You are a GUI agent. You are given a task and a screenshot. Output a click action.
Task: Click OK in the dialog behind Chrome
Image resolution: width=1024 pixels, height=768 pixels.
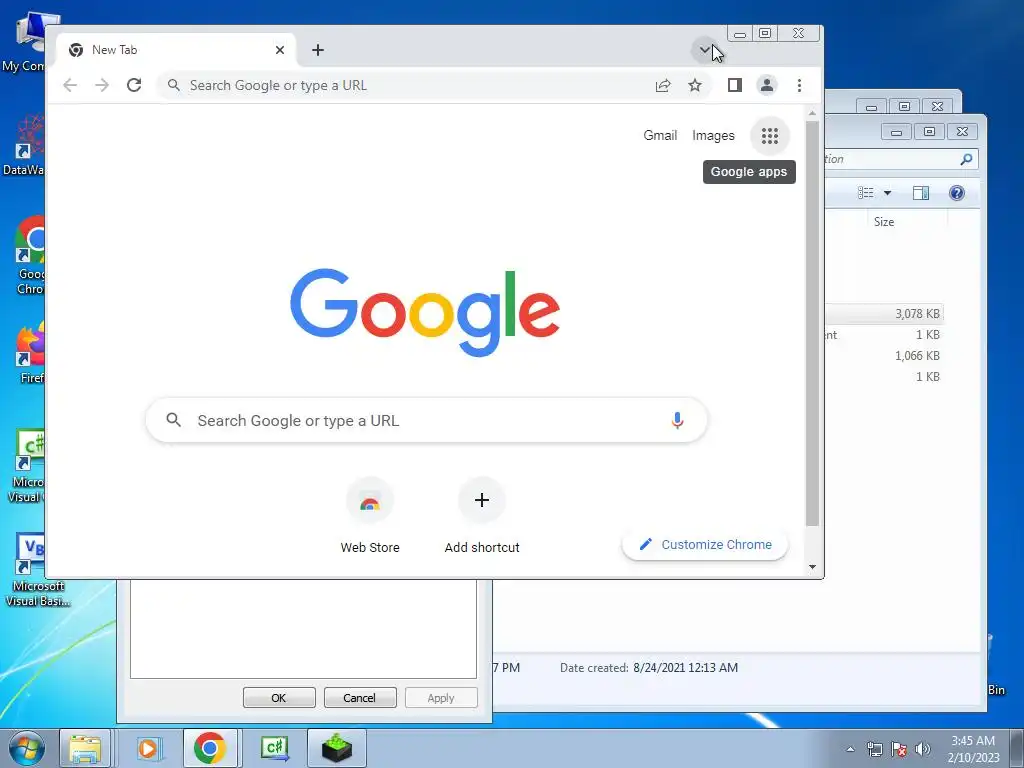point(279,697)
